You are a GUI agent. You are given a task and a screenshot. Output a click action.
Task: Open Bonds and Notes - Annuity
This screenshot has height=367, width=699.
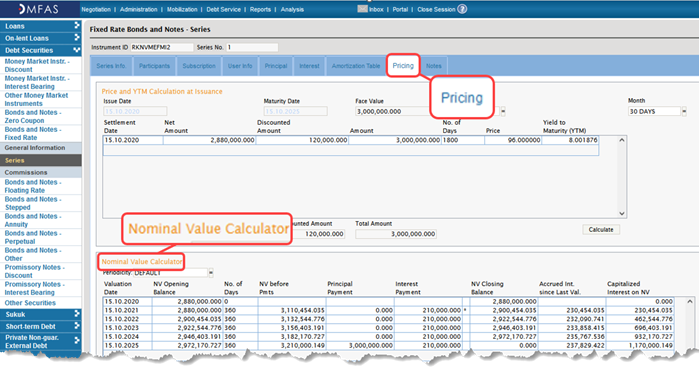point(33,220)
